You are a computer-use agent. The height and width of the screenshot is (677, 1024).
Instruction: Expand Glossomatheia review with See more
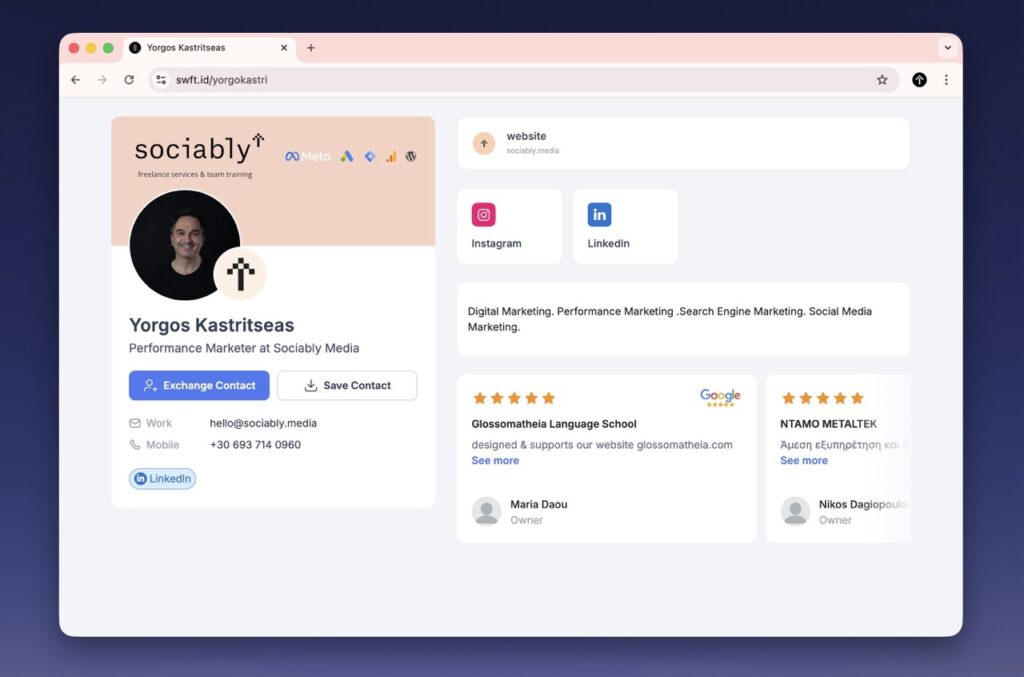point(495,461)
